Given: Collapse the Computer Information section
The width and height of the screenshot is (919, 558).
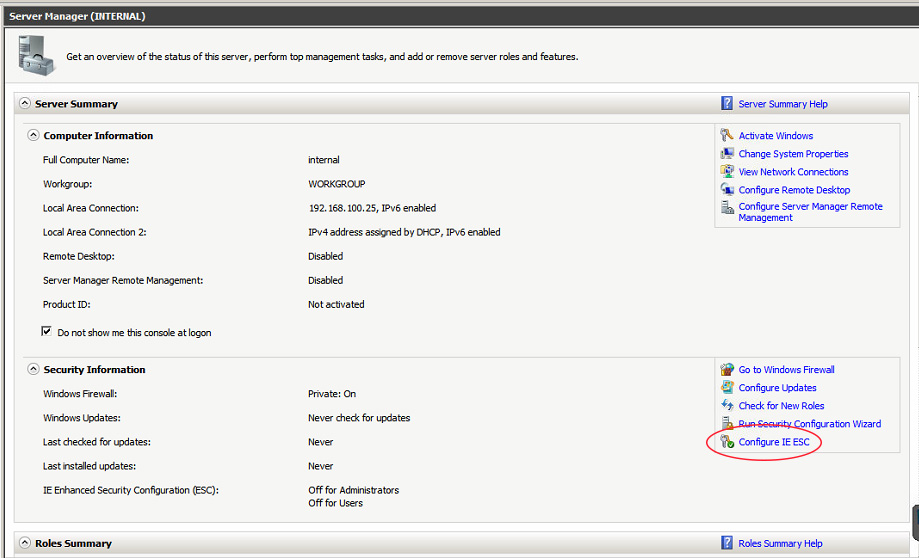Looking at the screenshot, I should coord(33,135).
